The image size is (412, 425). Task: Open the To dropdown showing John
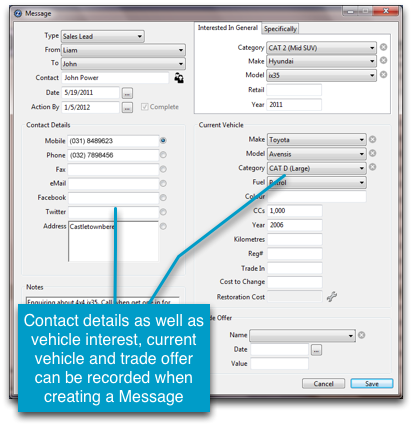click(123, 64)
